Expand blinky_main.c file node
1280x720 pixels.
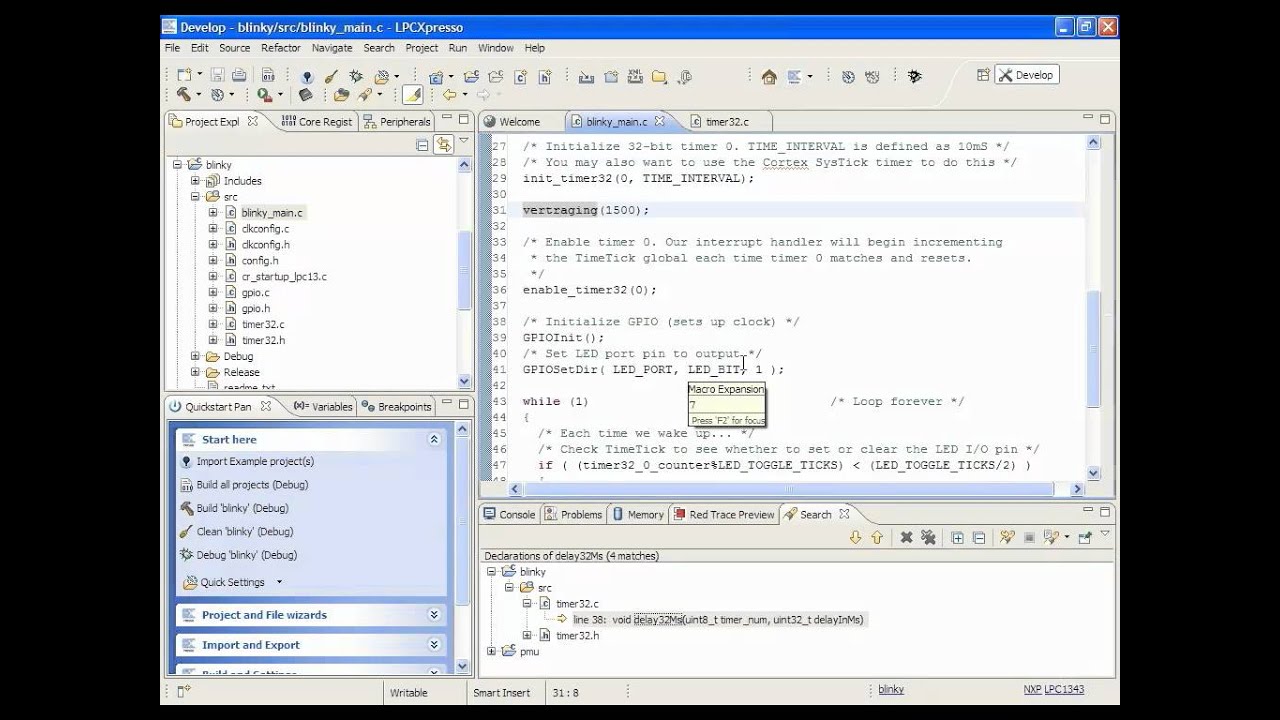coord(213,213)
